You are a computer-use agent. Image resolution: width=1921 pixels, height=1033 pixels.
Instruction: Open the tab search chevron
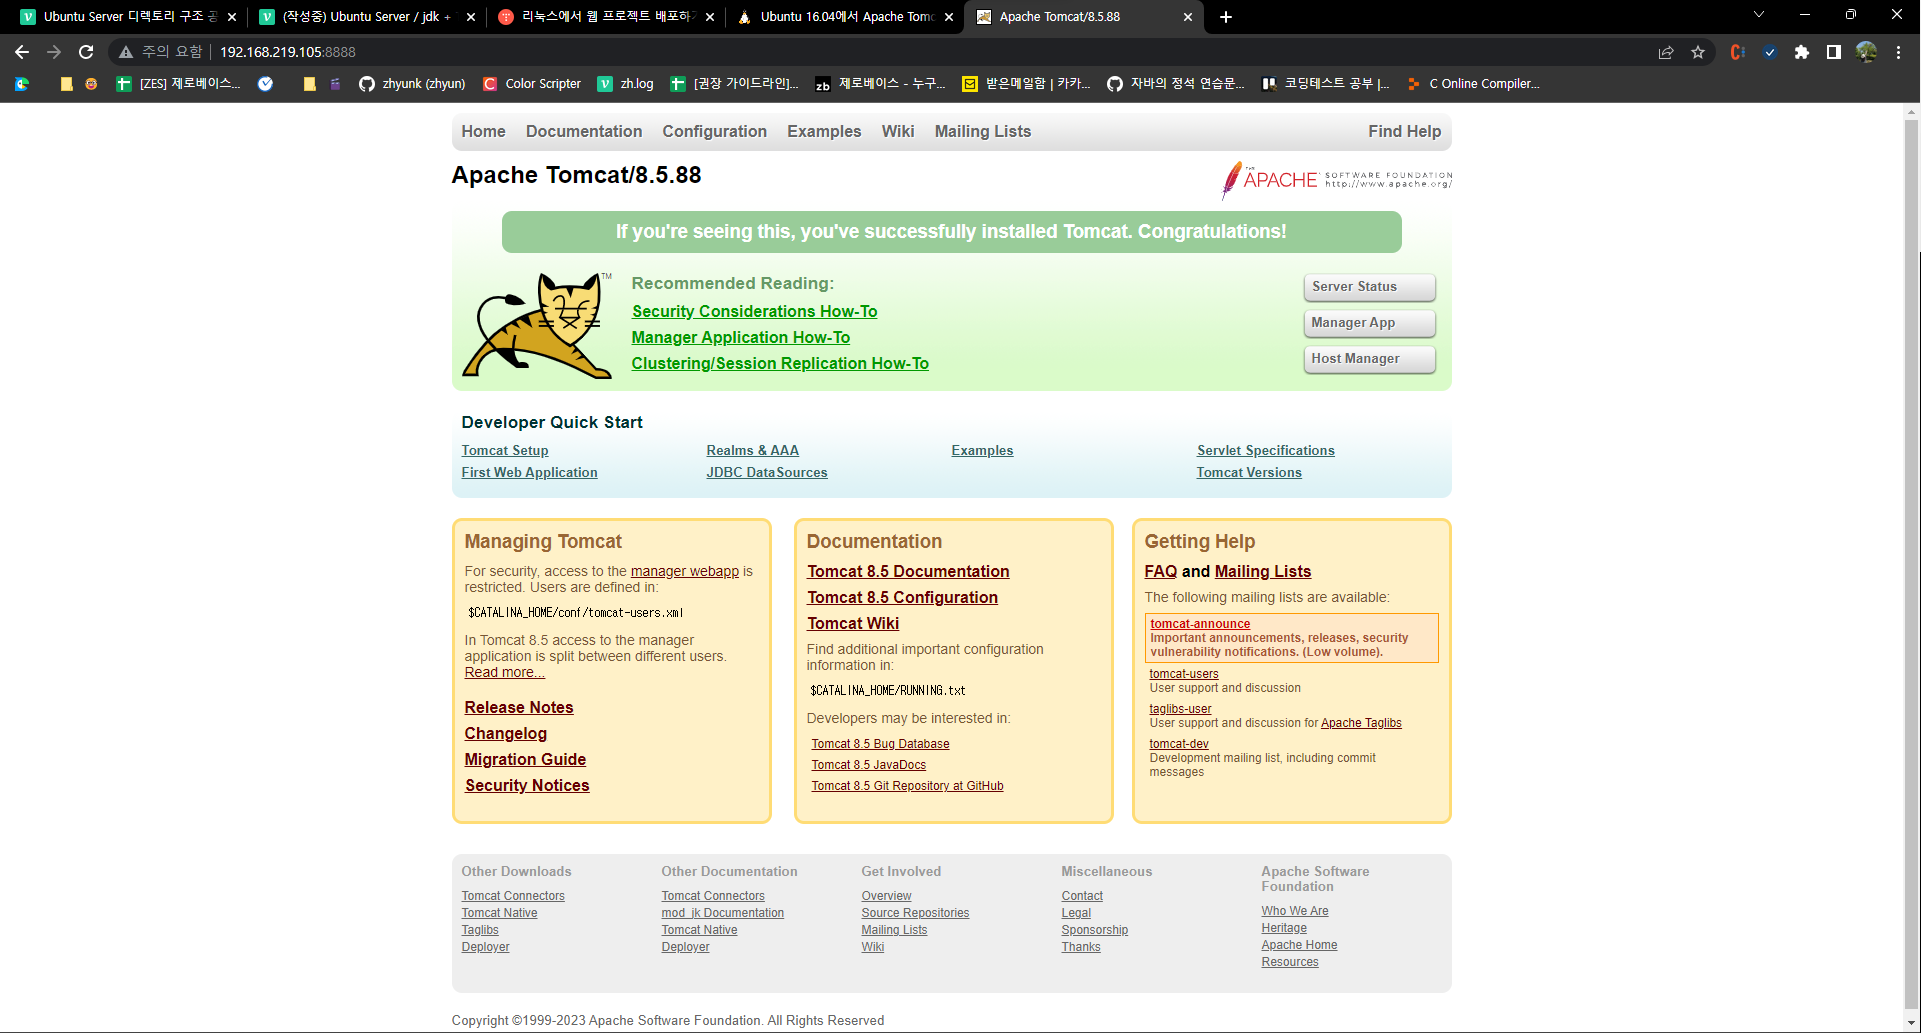click(1759, 15)
